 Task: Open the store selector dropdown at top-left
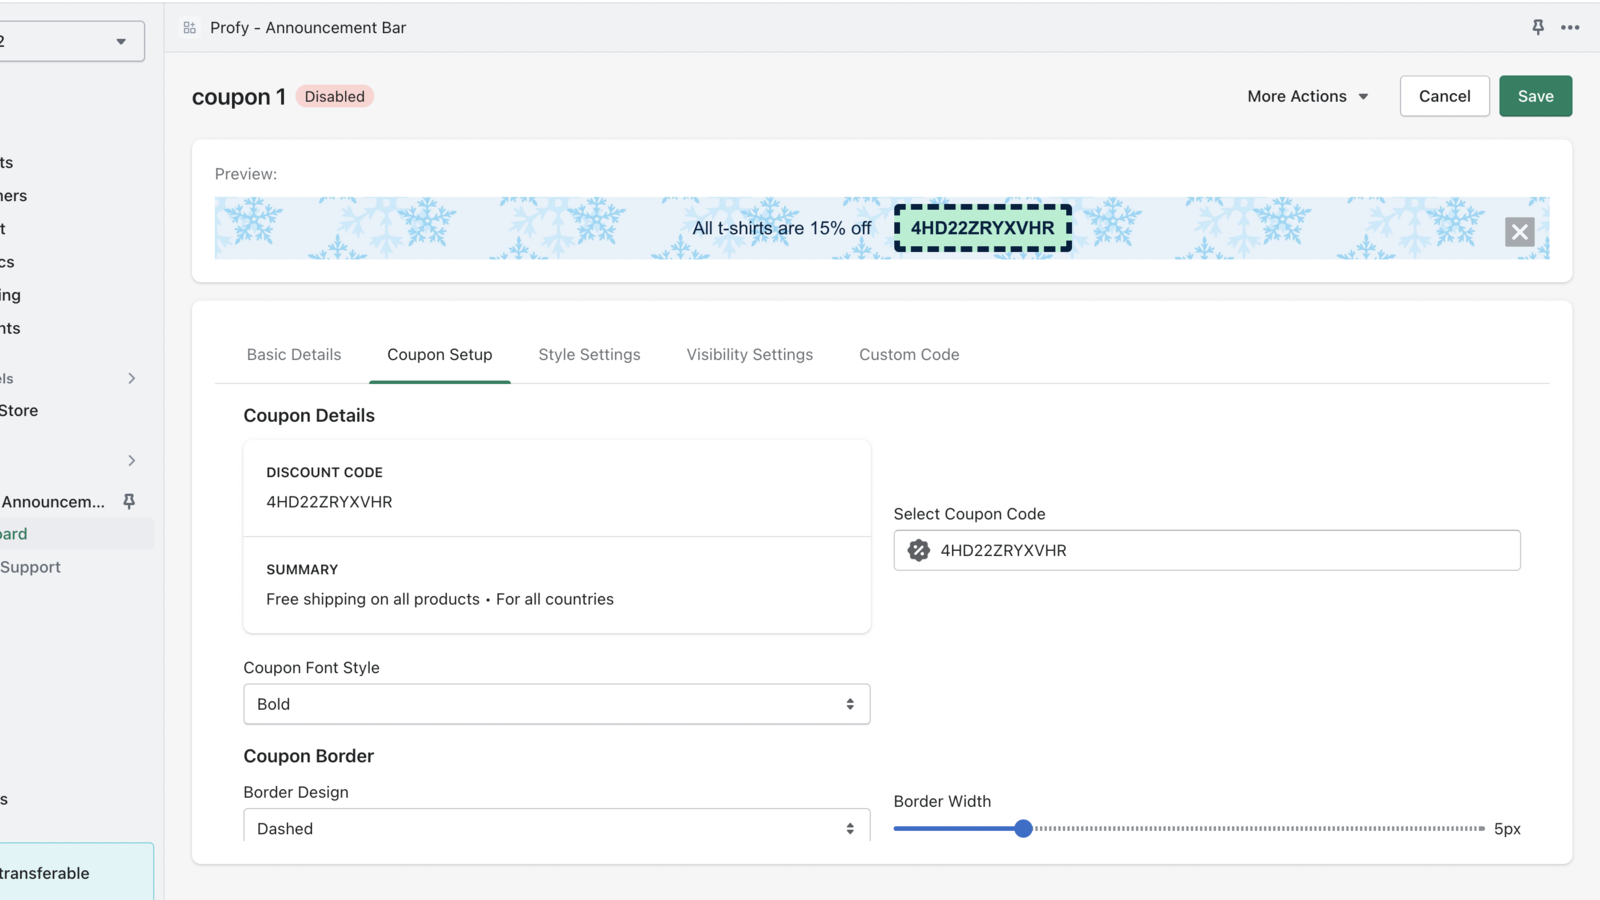click(72, 41)
